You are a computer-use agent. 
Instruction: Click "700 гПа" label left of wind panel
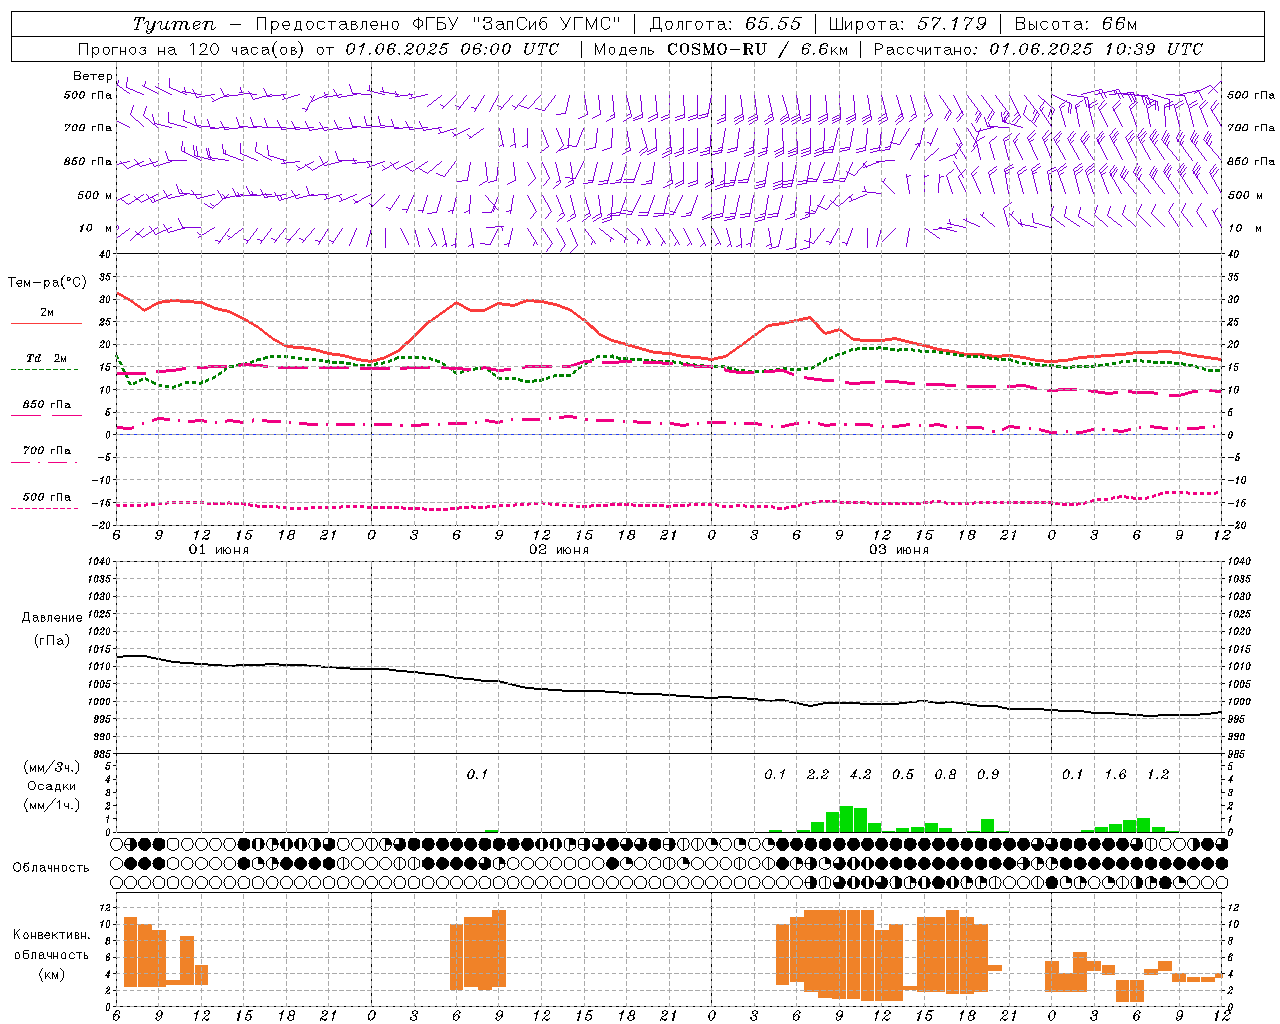[x=88, y=128]
